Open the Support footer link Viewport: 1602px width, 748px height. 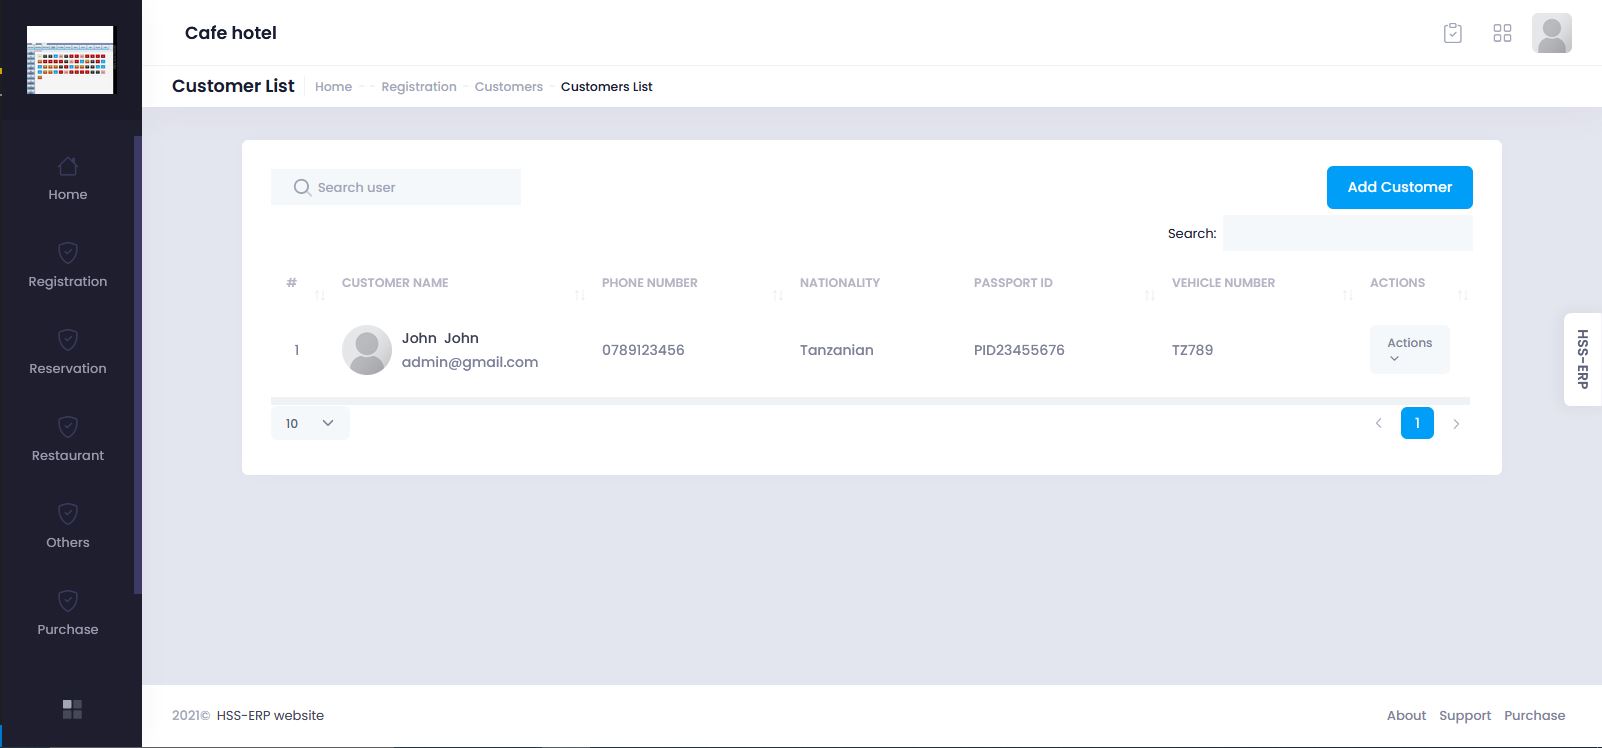pyautogui.click(x=1464, y=715)
